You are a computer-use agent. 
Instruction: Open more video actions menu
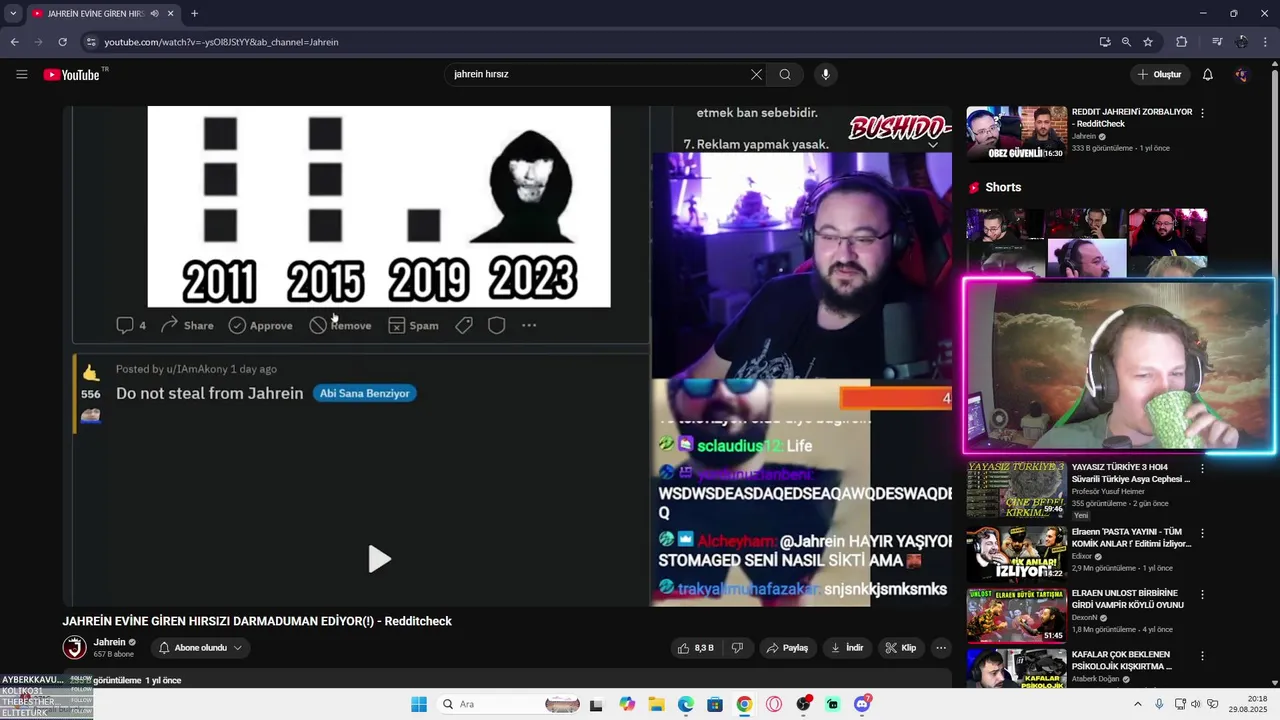(941, 648)
